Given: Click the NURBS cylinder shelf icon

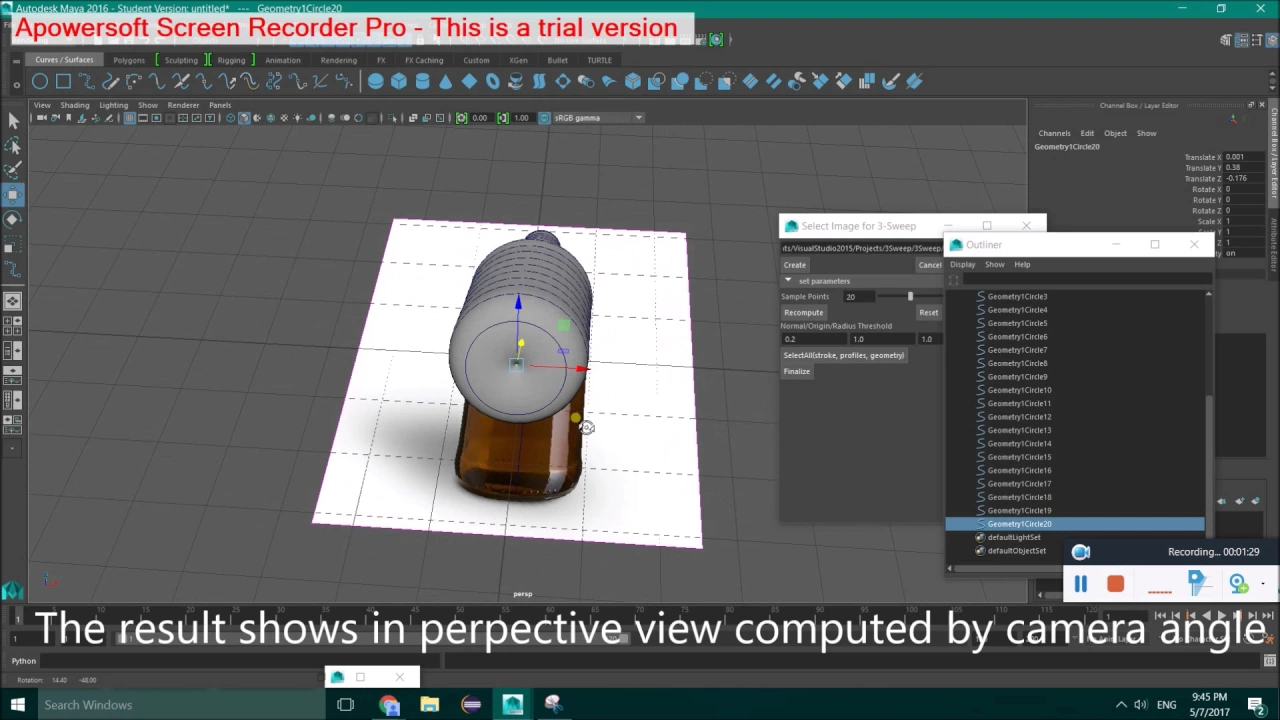Looking at the screenshot, I should (422, 81).
